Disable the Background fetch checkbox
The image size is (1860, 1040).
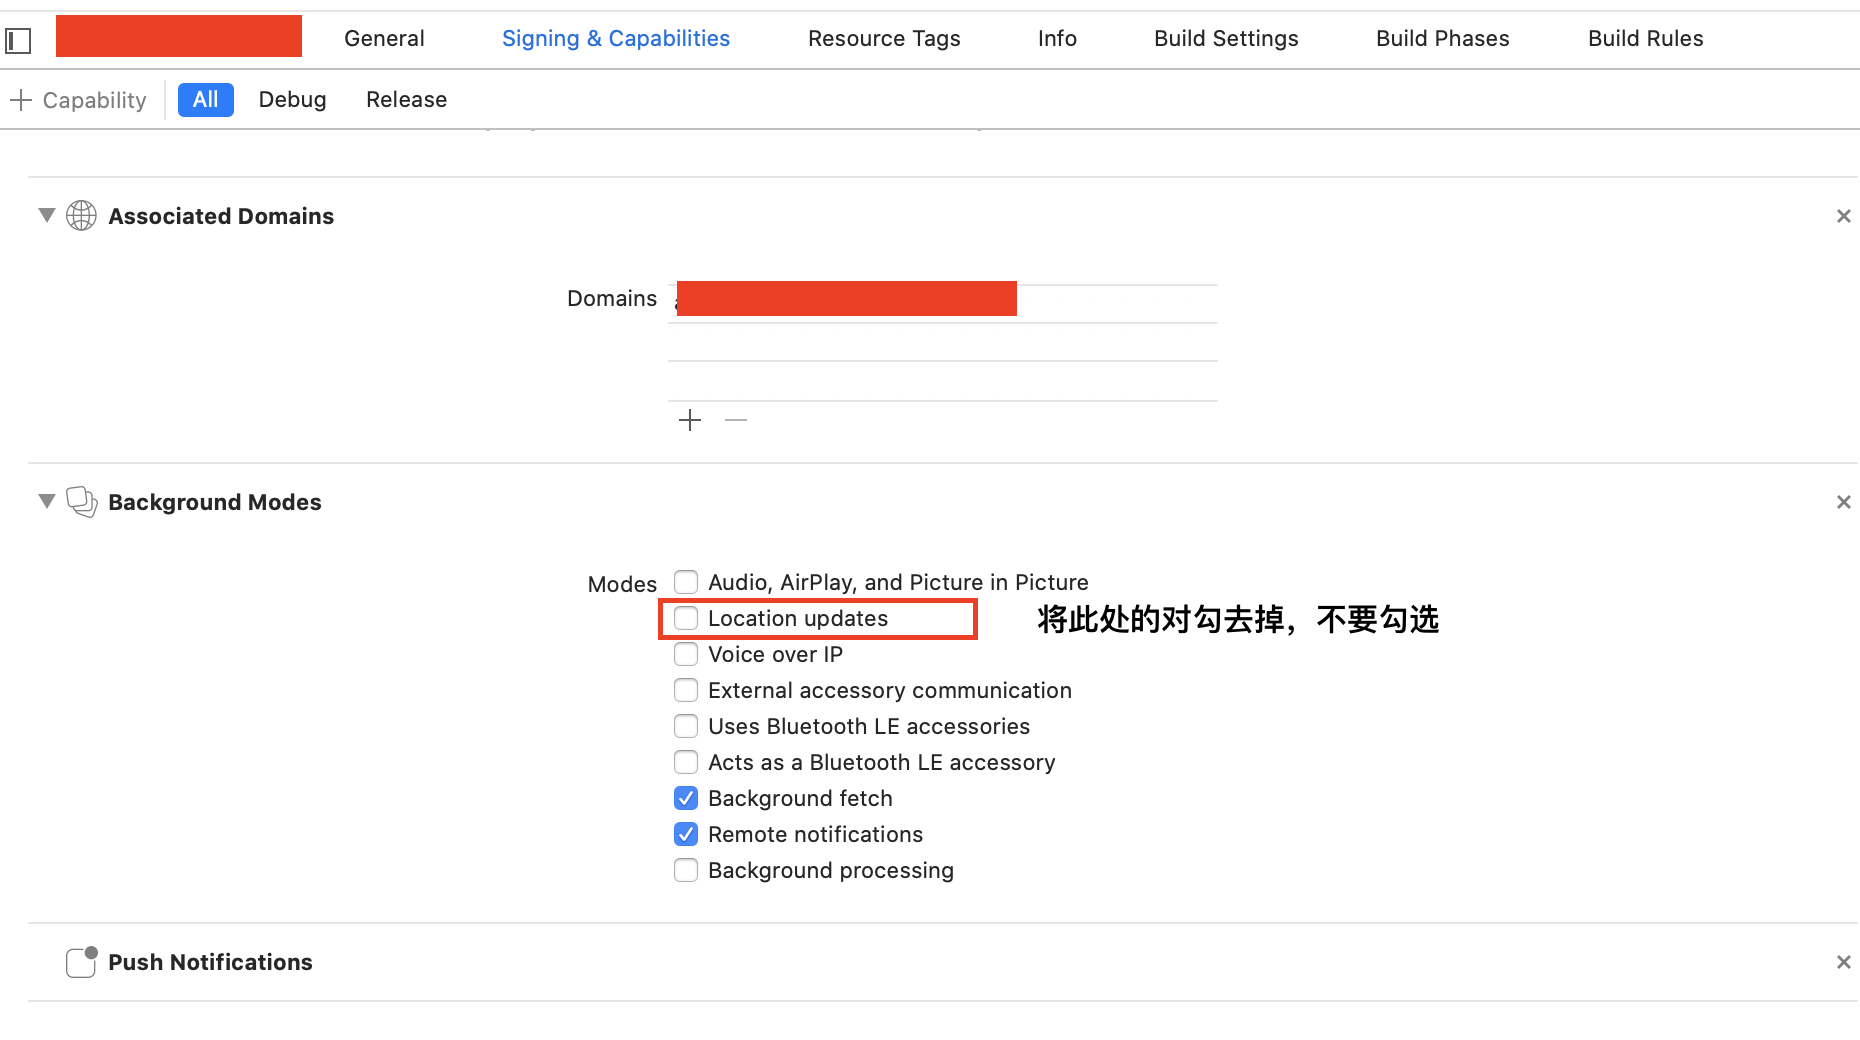point(686,798)
